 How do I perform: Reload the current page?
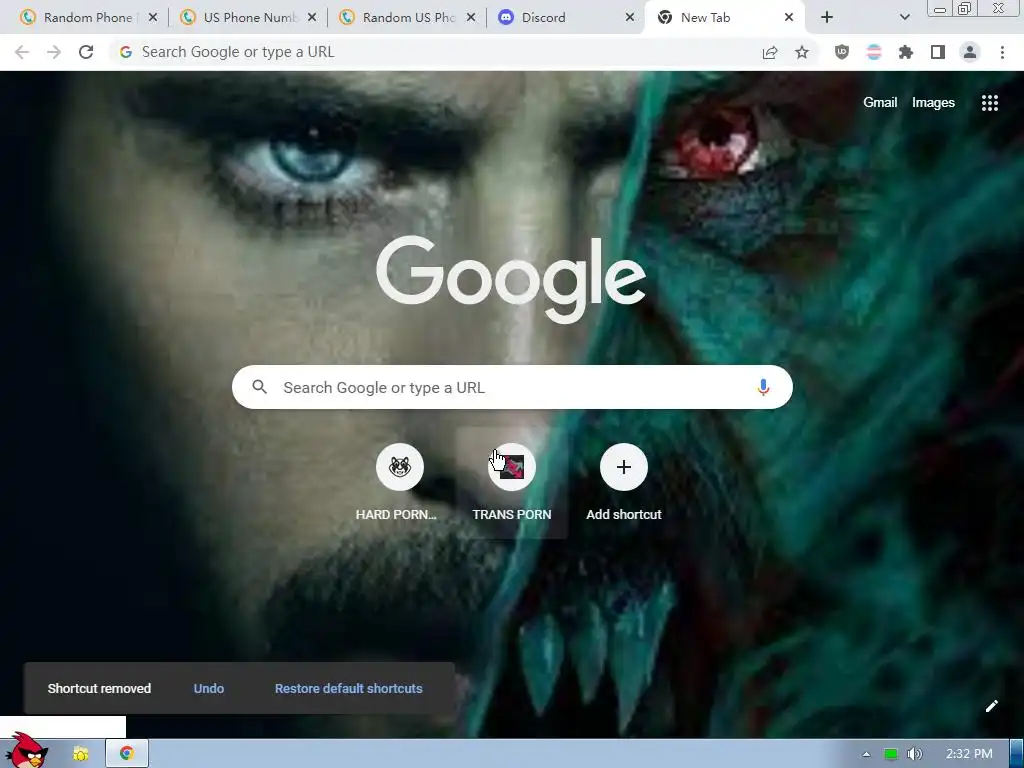[x=86, y=52]
